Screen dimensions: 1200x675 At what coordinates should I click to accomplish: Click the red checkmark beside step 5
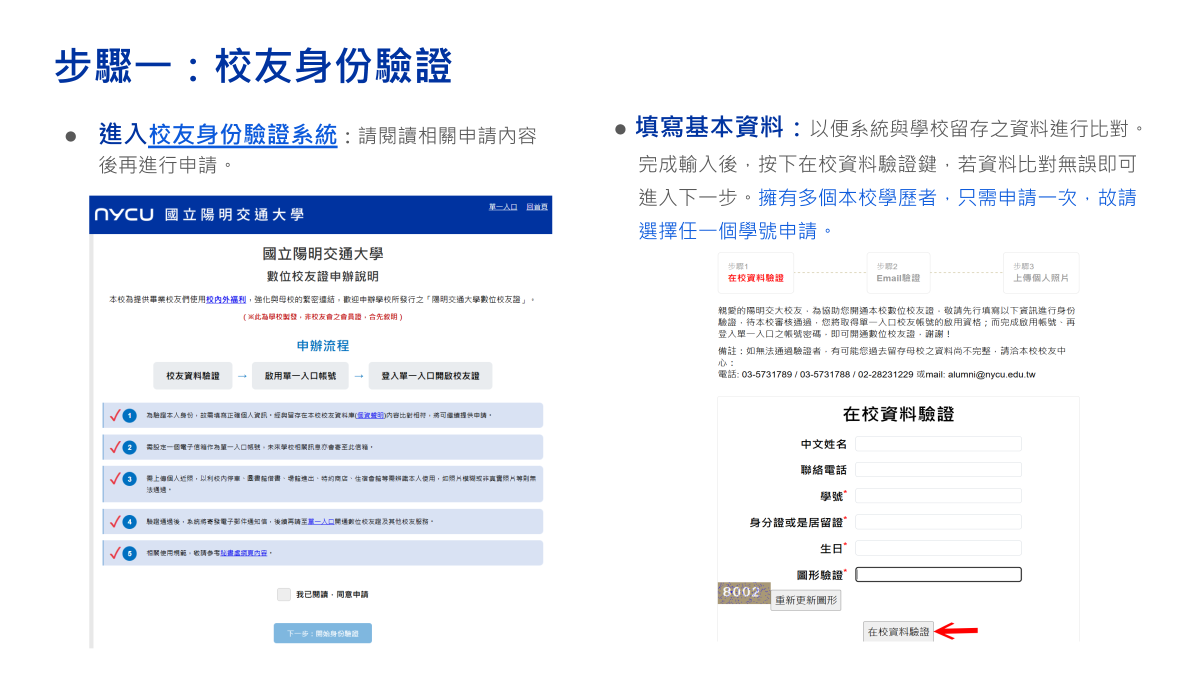(x=113, y=553)
